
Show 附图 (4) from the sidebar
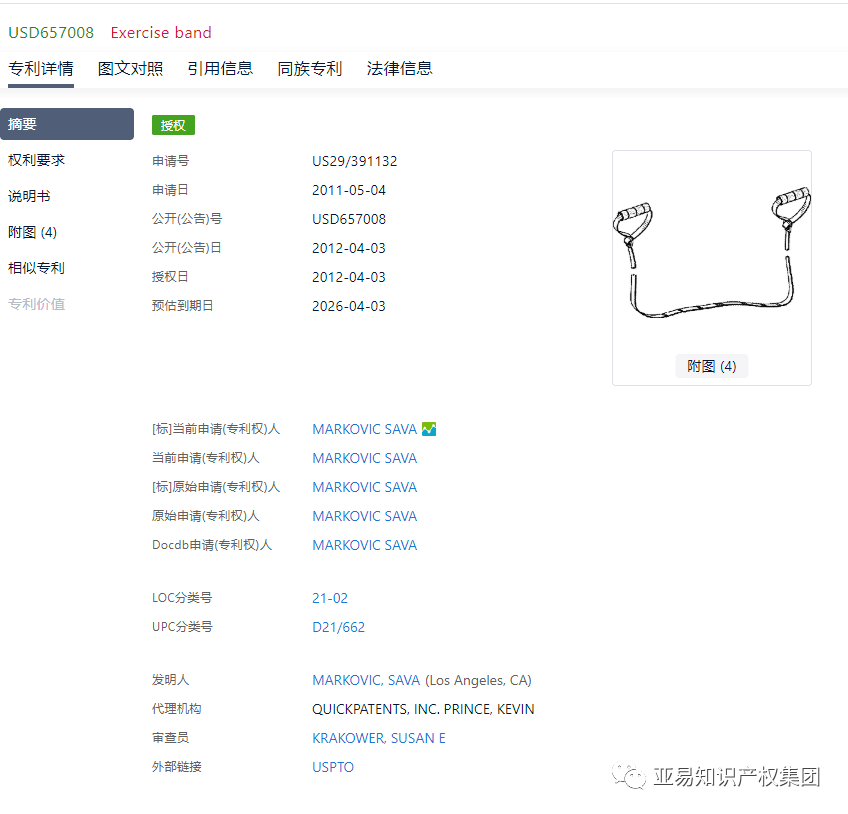[x=33, y=232]
